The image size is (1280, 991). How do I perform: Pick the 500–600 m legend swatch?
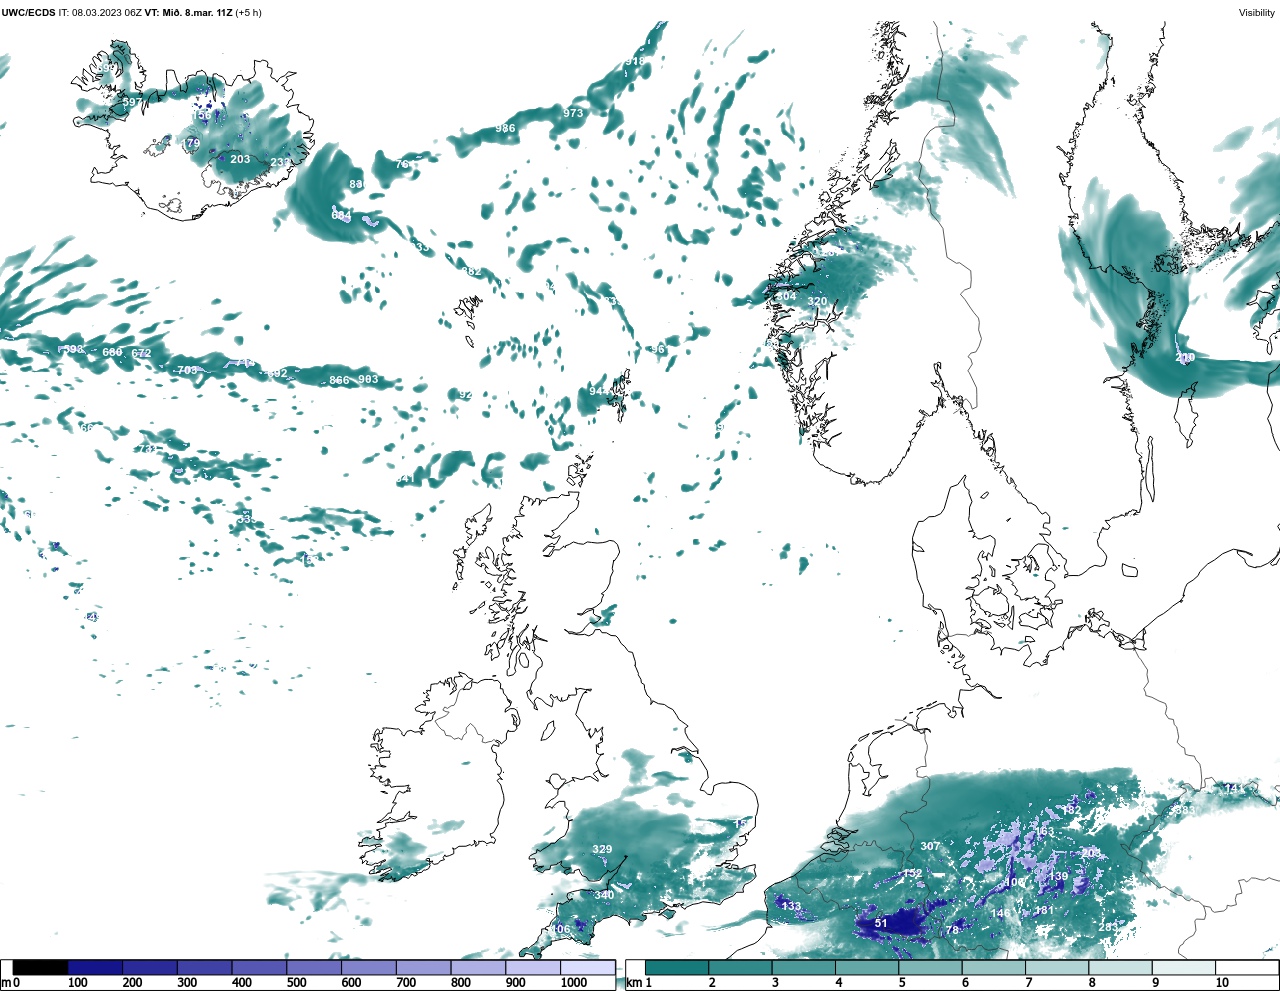314,968
